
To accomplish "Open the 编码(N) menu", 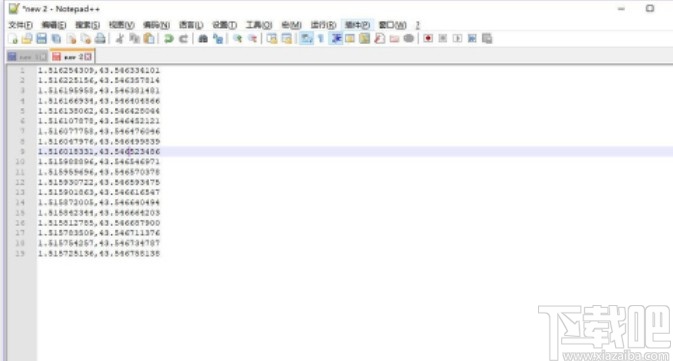I will coord(156,25).
